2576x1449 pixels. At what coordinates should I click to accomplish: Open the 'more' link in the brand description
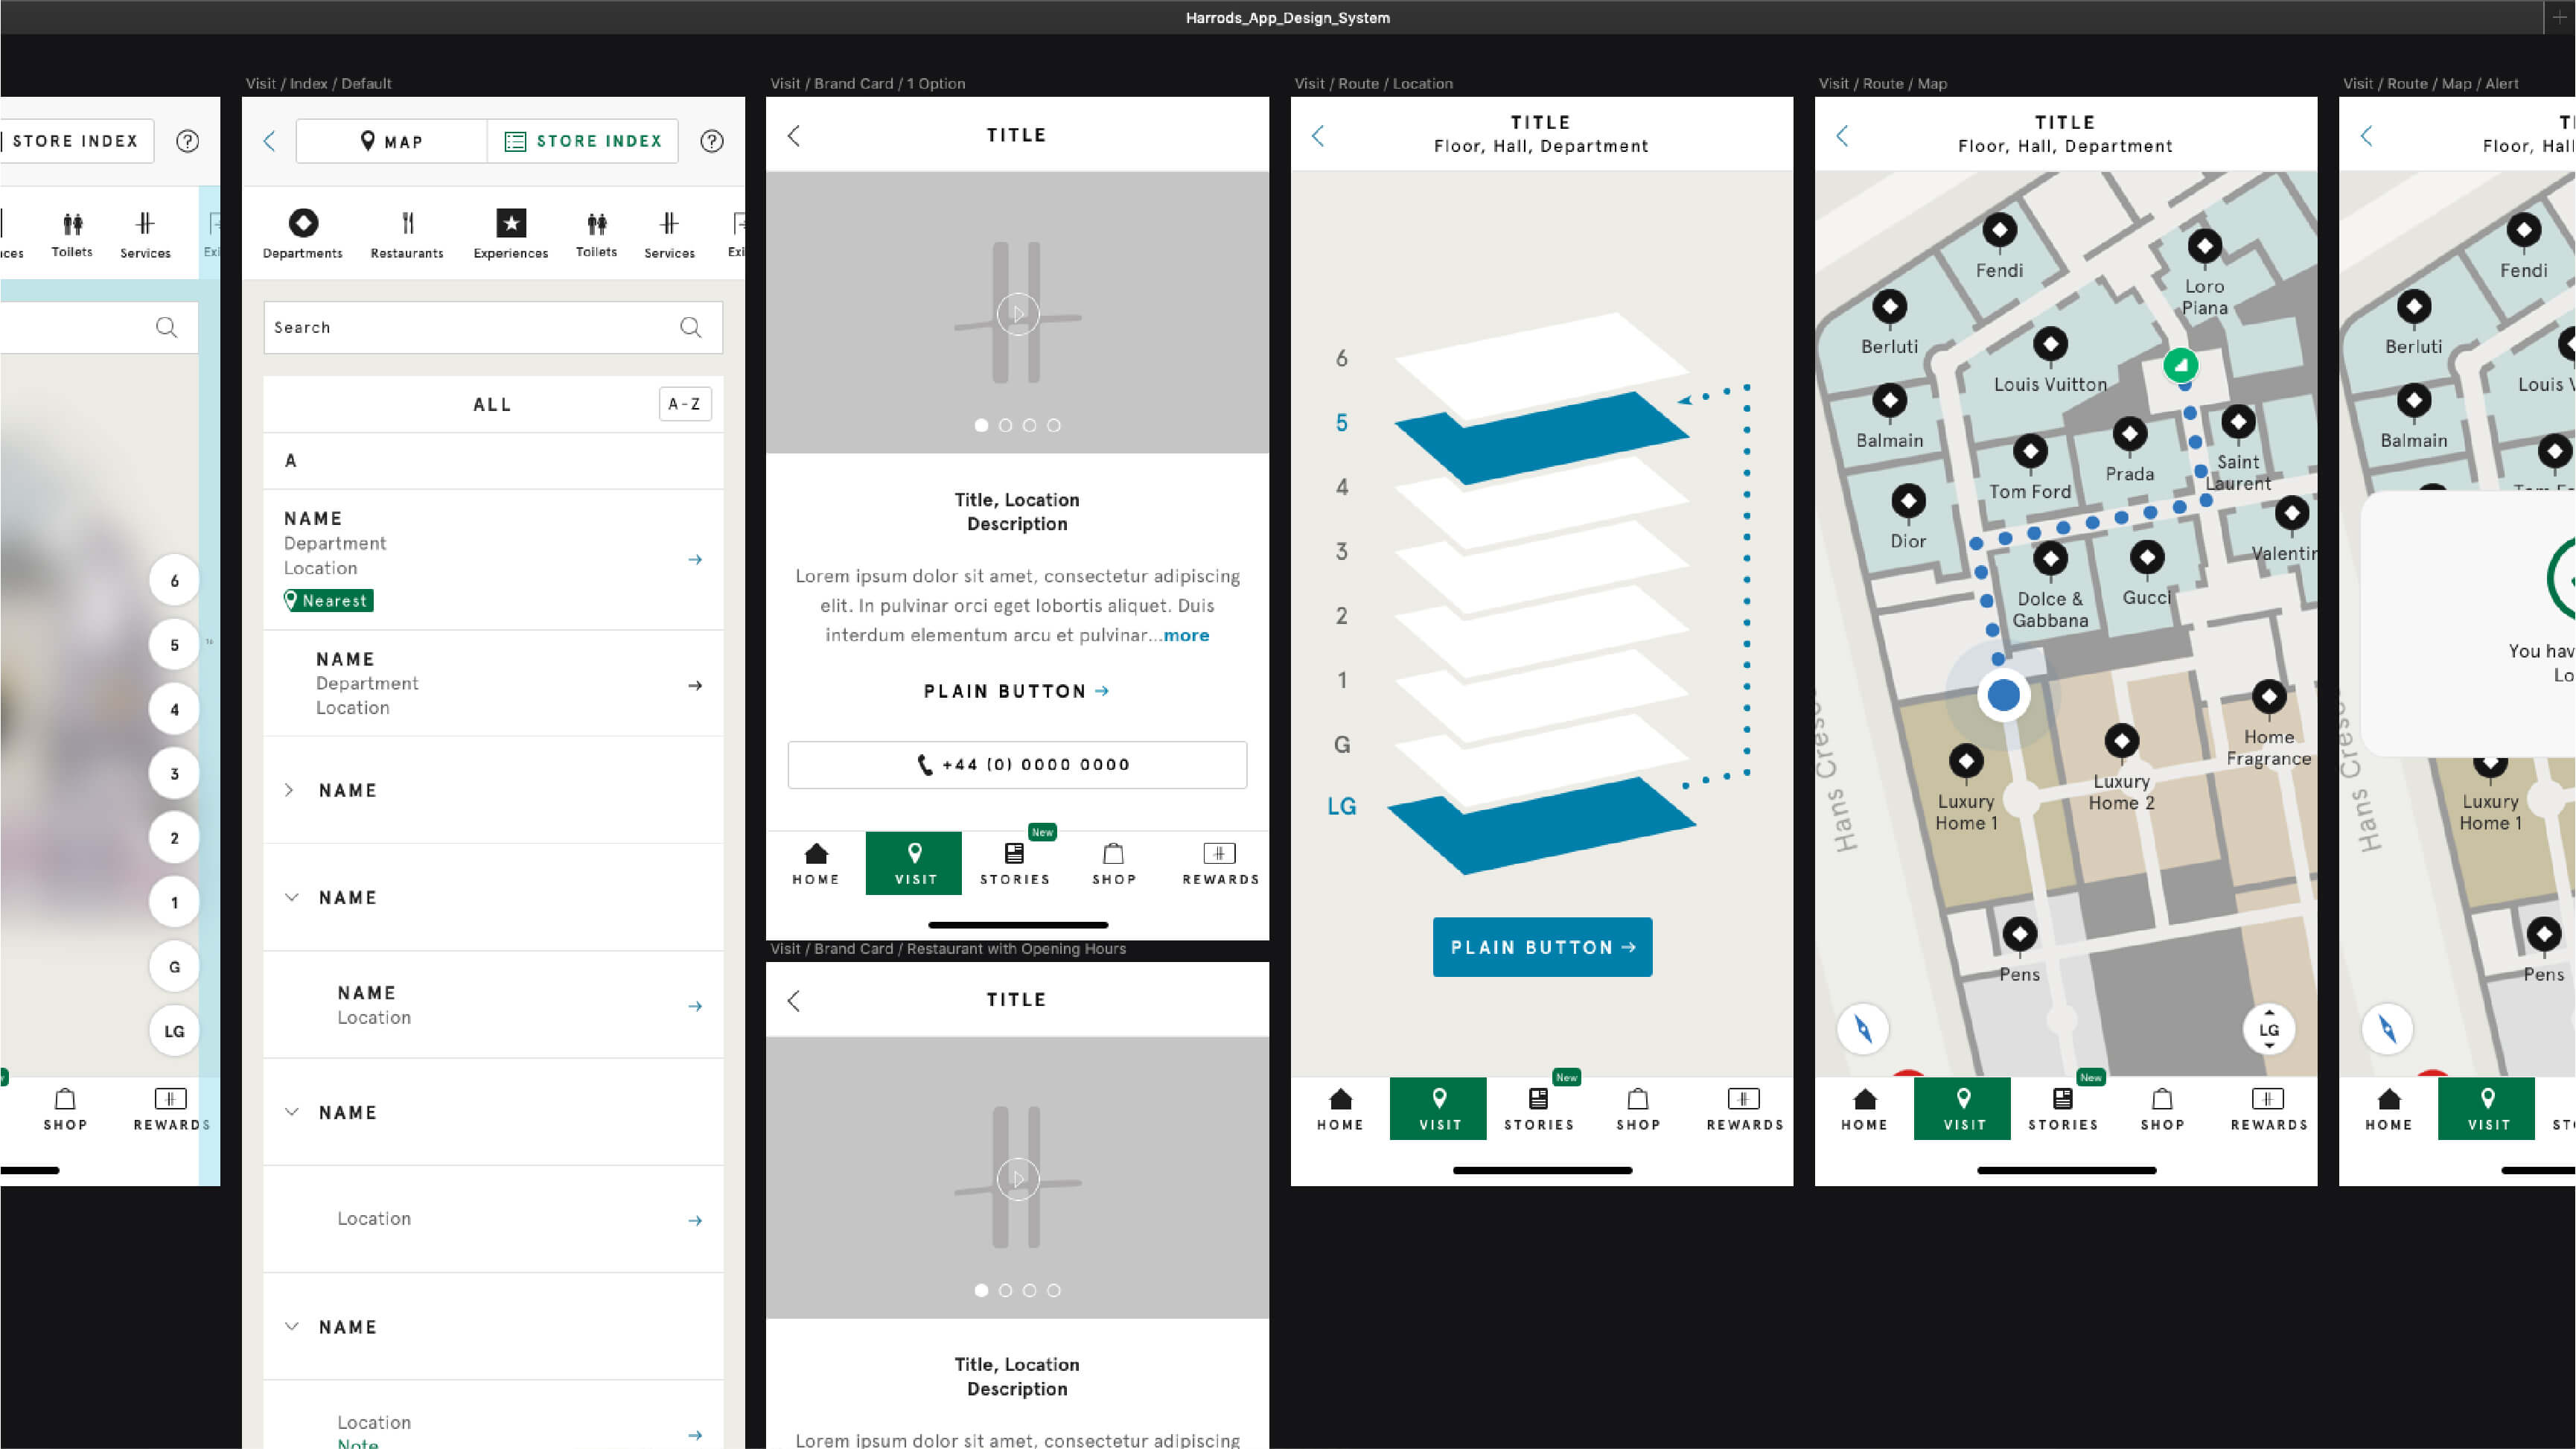[1186, 635]
